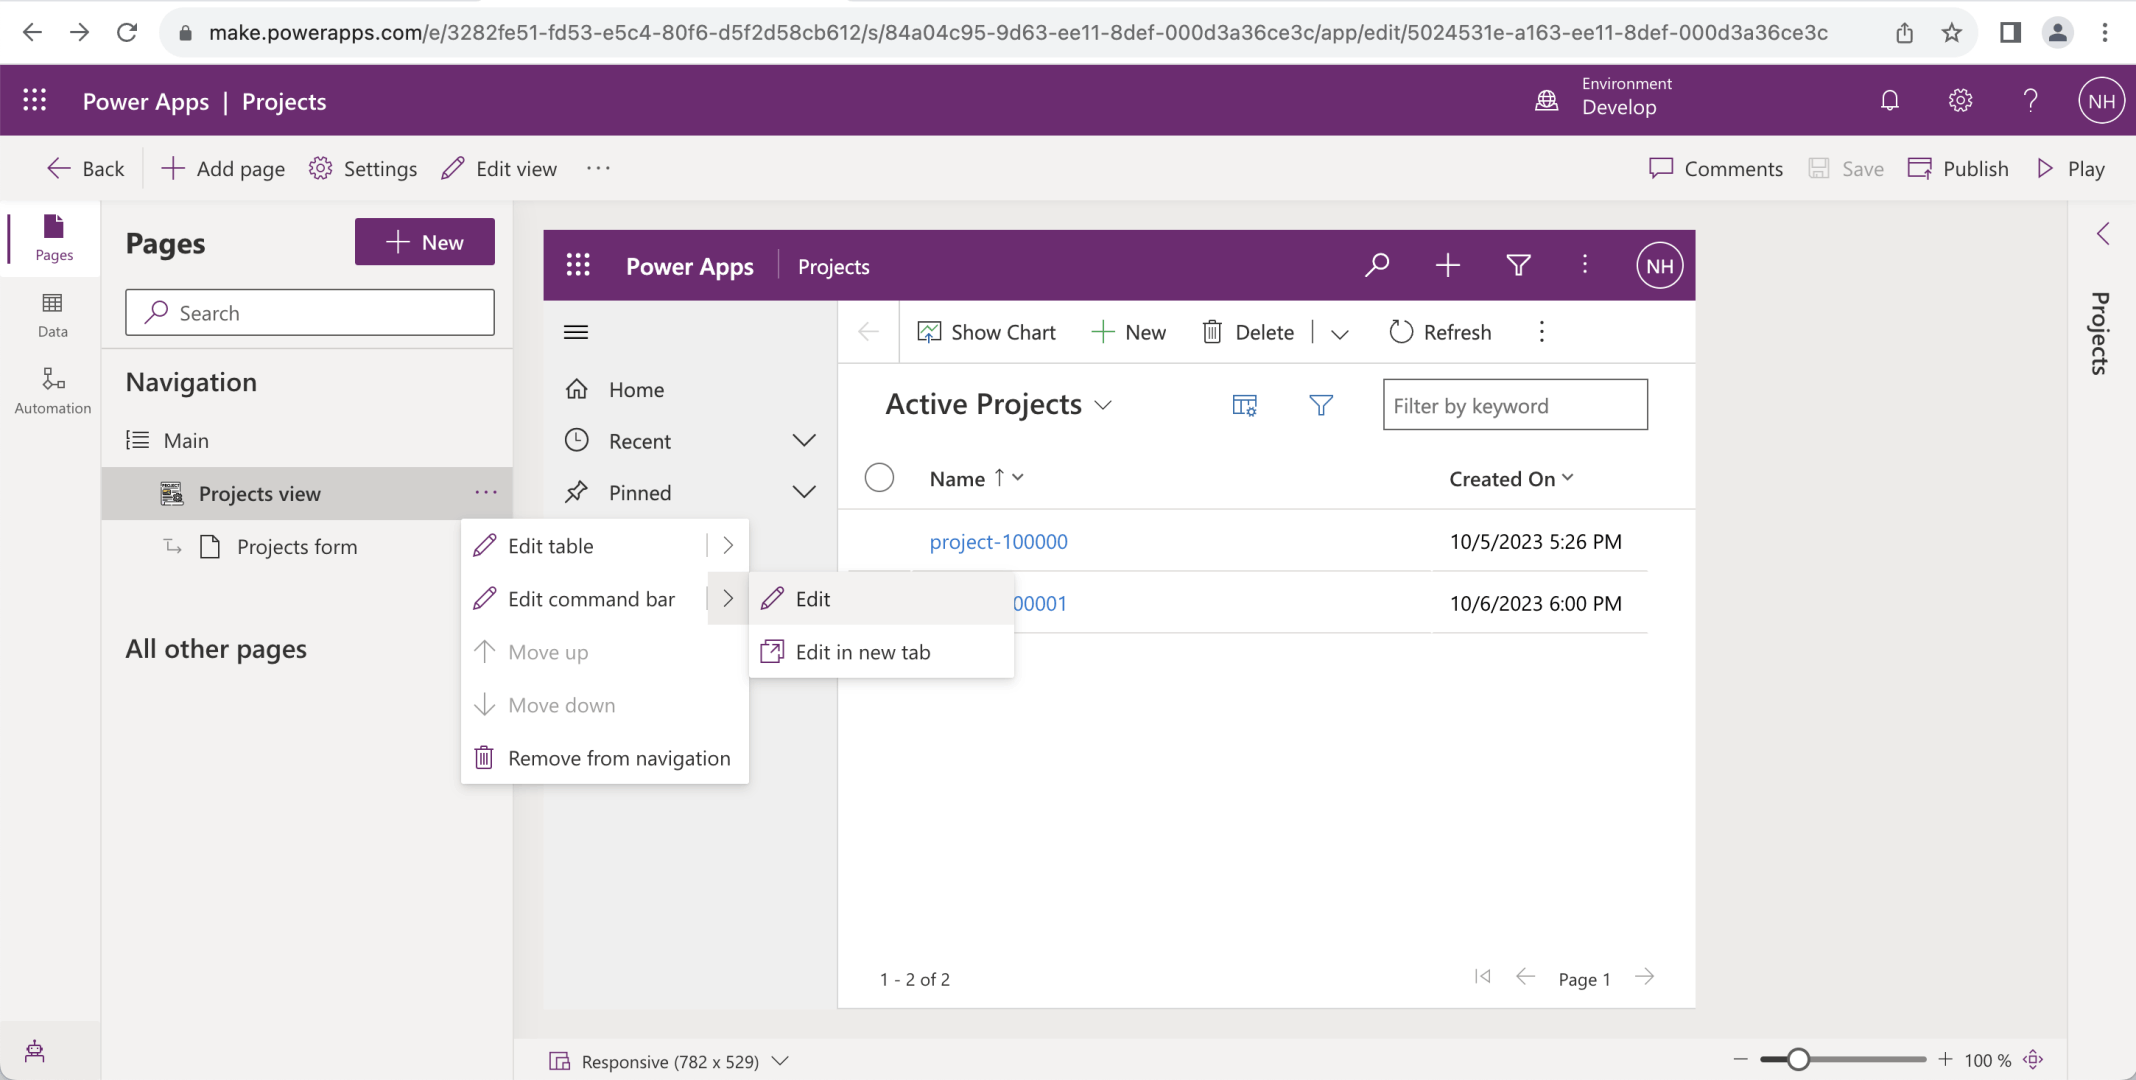Expand the Delete split button arrow

coord(1340,333)
